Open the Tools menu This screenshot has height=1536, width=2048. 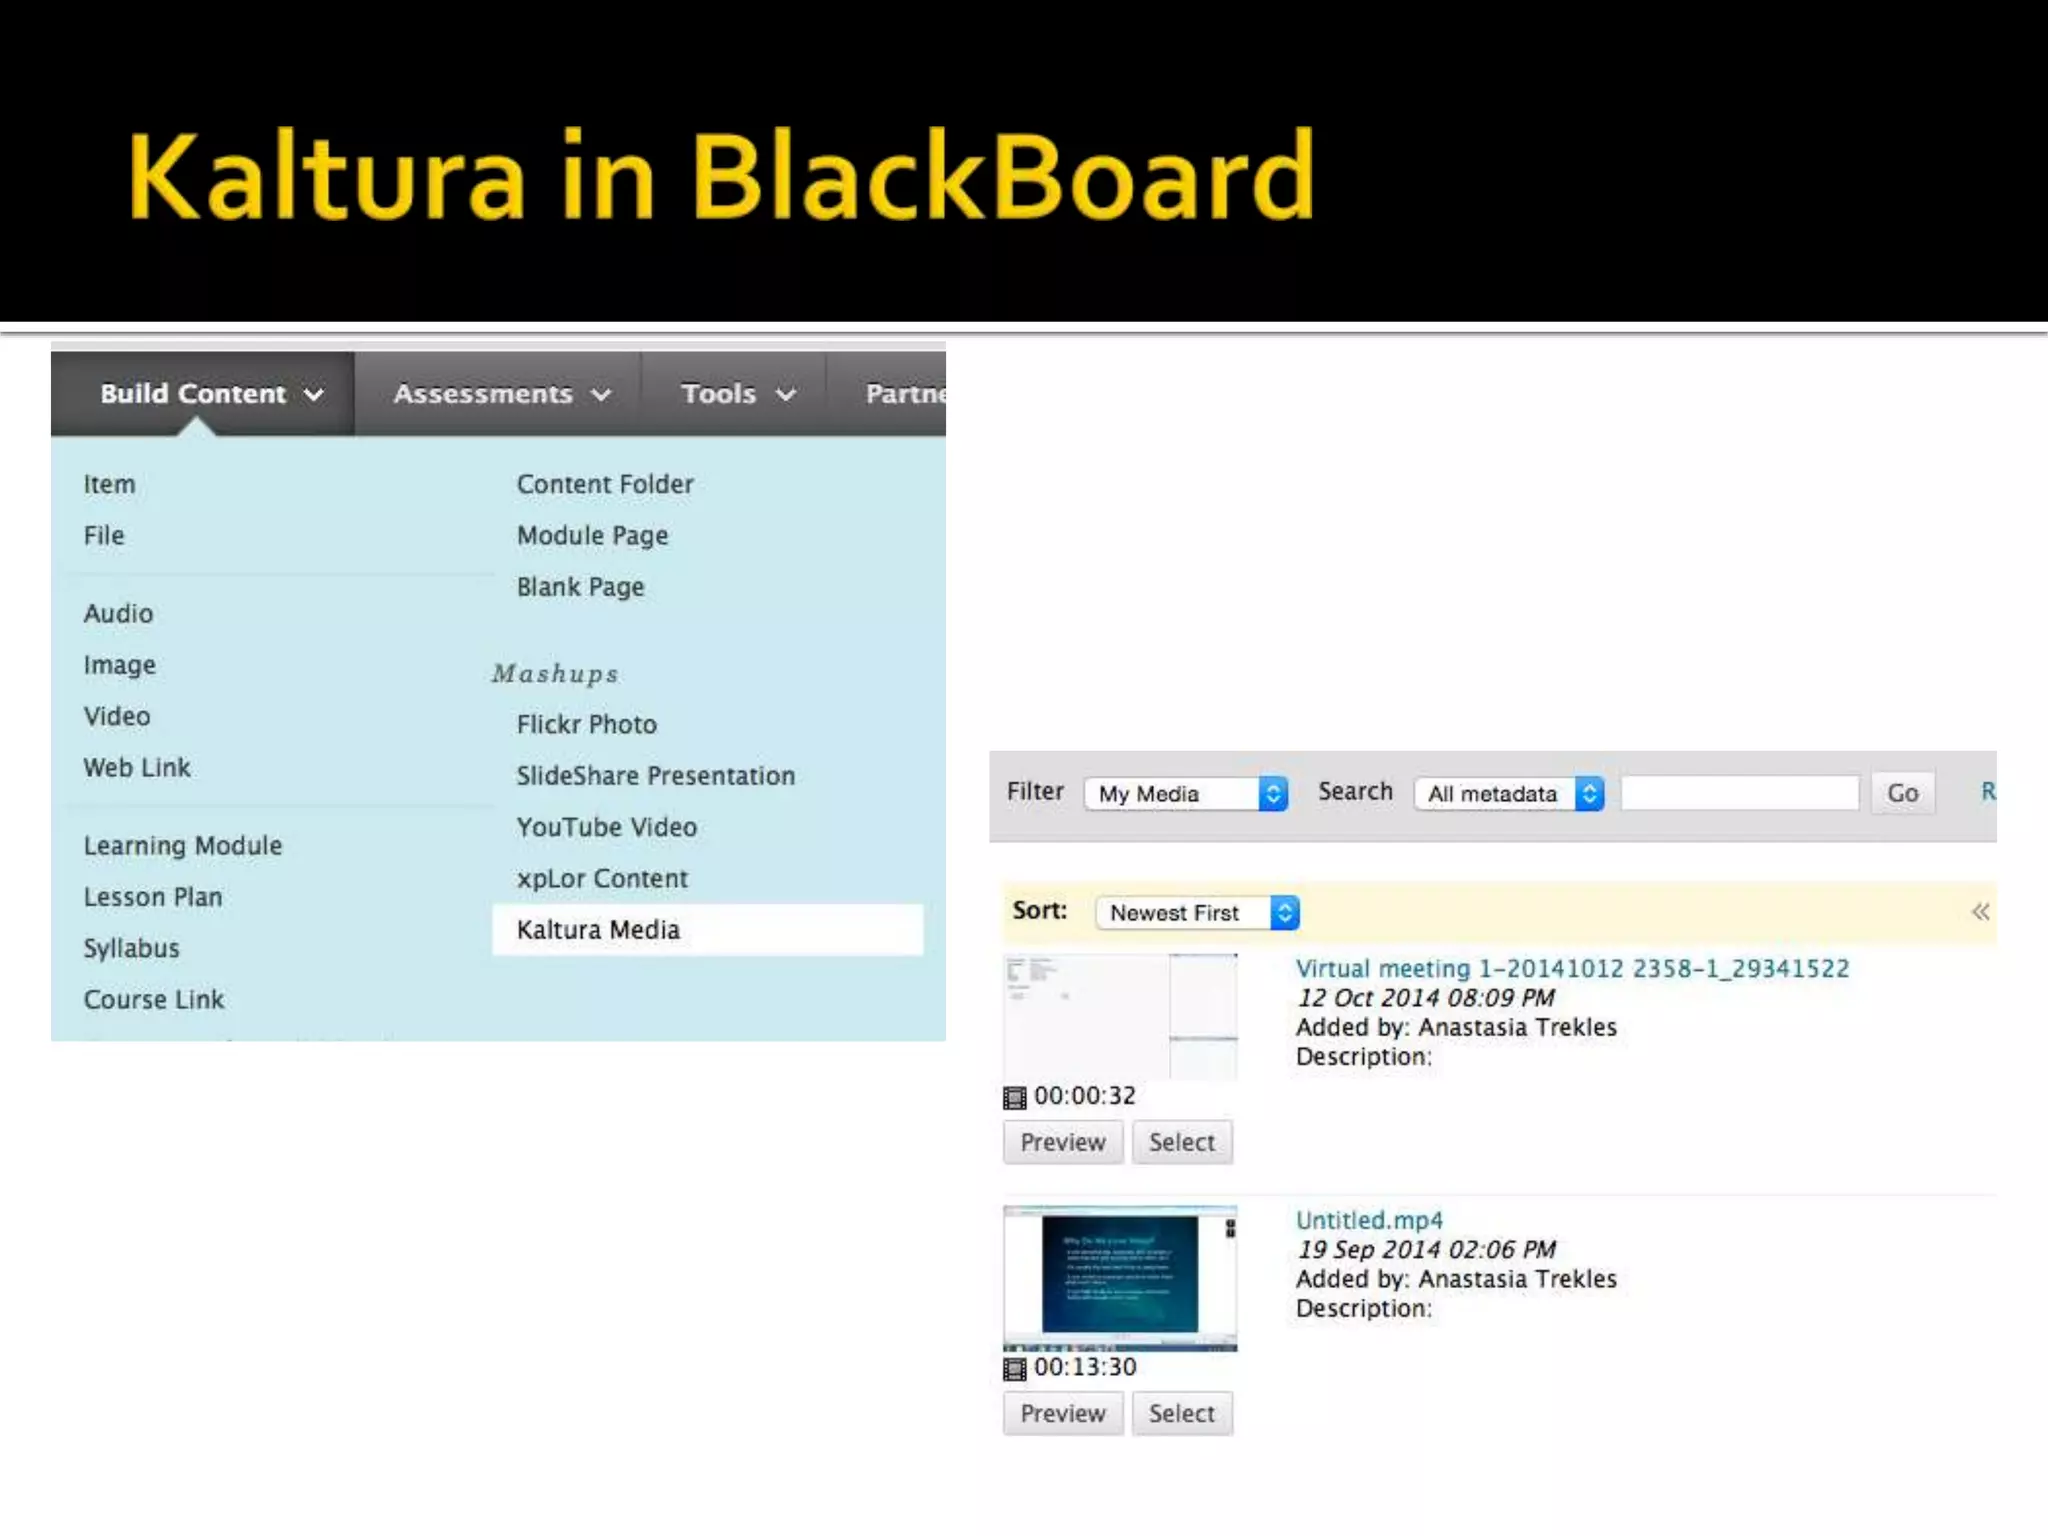coord(737,394)
